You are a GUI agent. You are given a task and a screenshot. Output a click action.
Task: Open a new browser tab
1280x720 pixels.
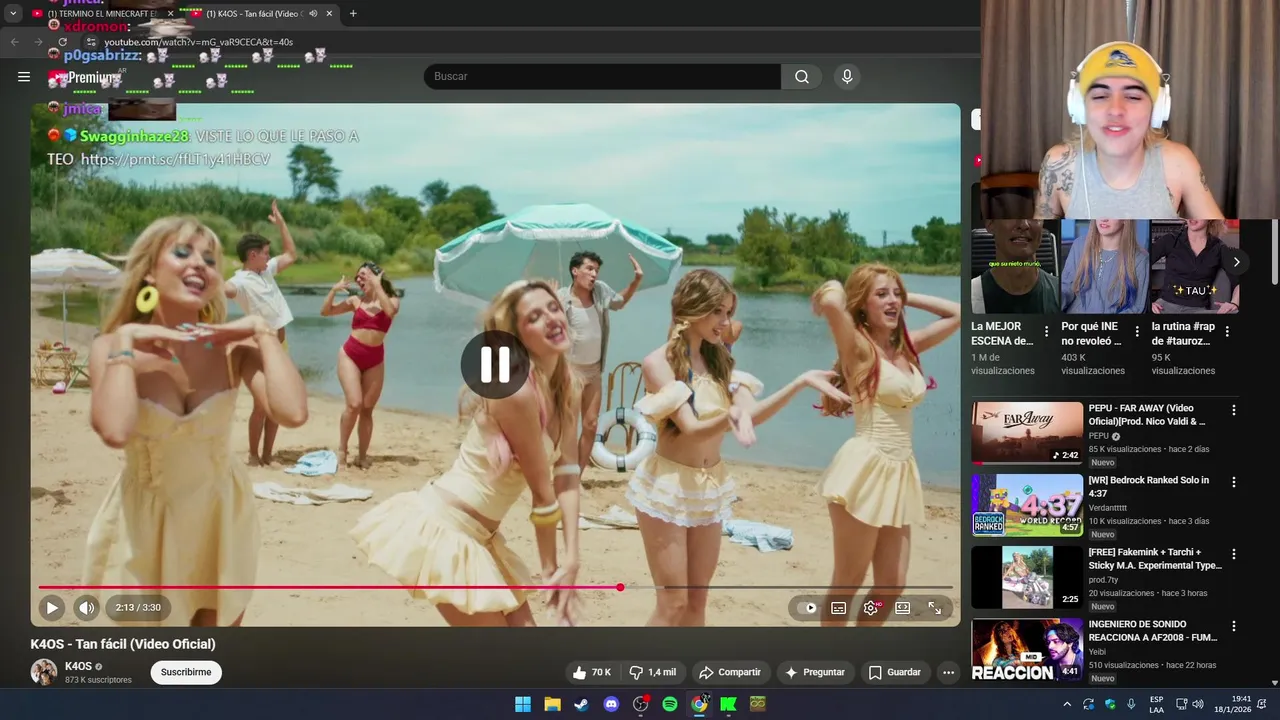[x=353, y=14]
